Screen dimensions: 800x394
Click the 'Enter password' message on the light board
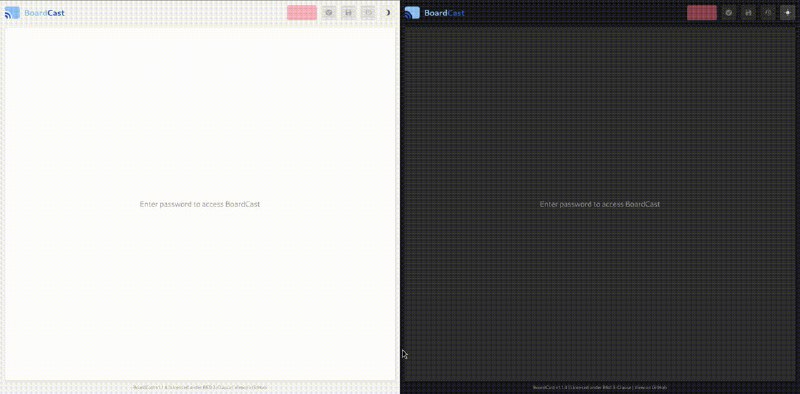(x=200, y=204)
